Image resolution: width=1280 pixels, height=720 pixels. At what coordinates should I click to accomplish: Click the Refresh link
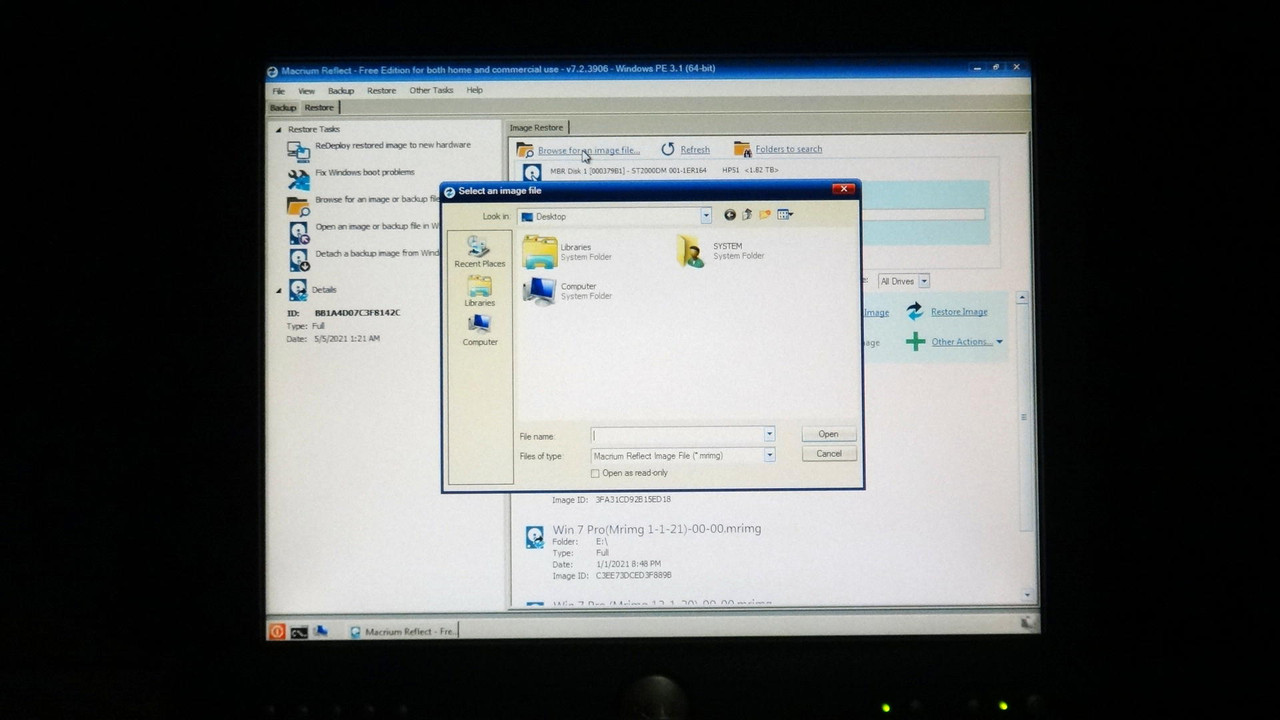point(695,150)
